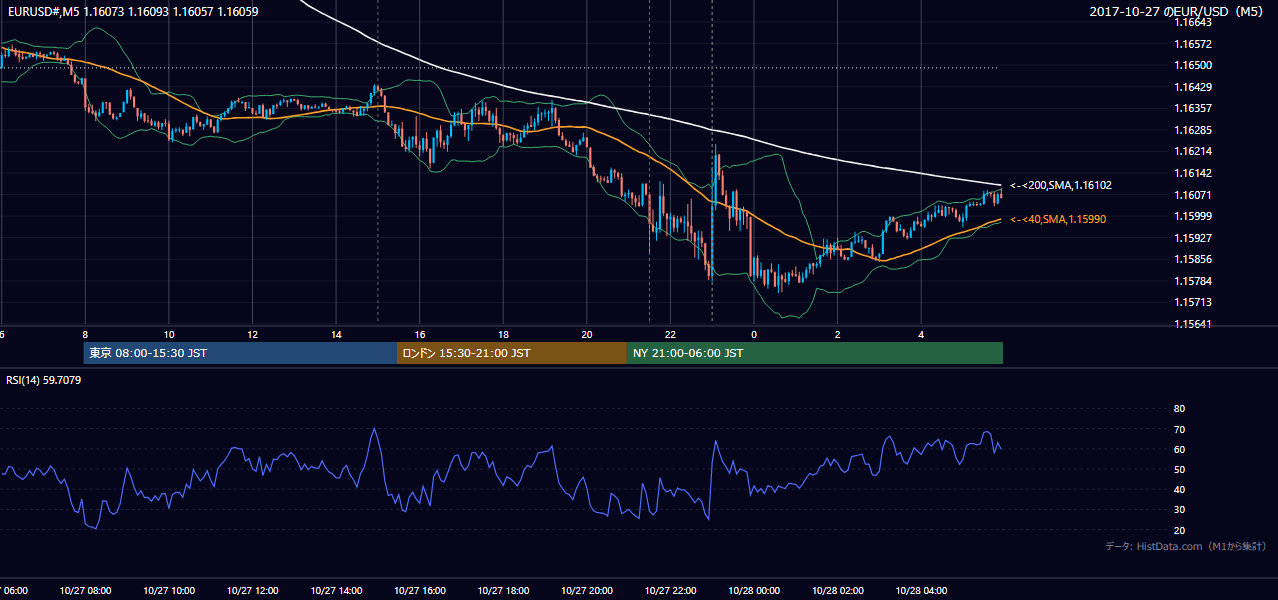Click bottom date label 10/27 10:00

[x=168, y=591]
